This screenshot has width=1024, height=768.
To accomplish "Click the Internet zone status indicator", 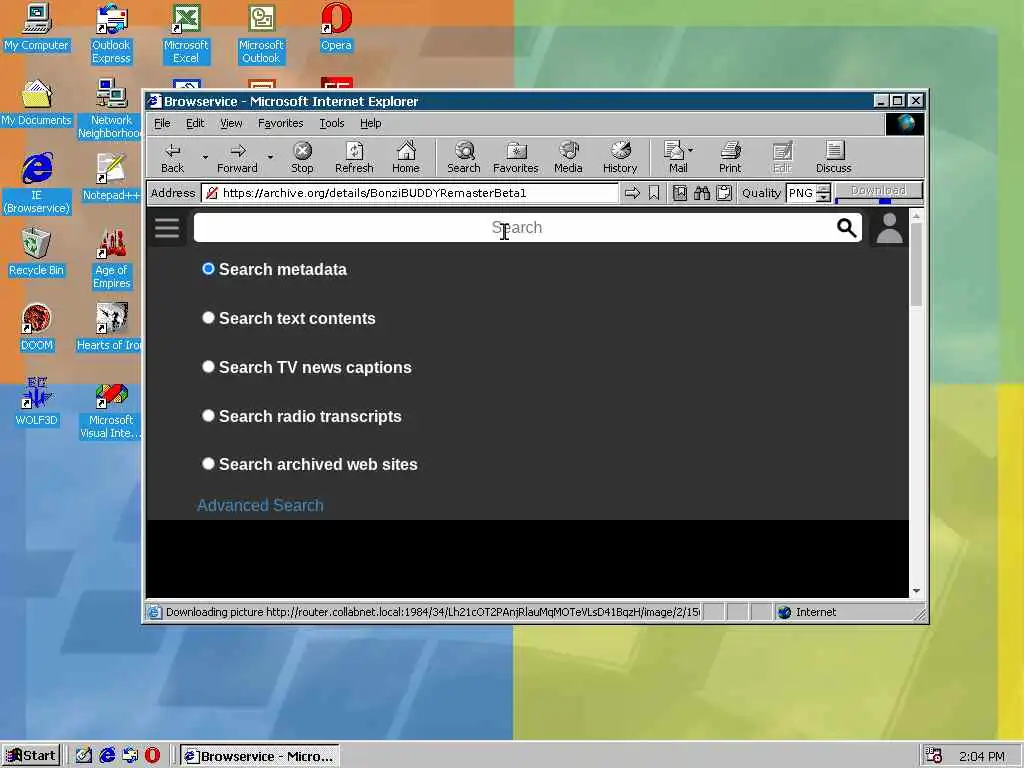I will point(807,612).
